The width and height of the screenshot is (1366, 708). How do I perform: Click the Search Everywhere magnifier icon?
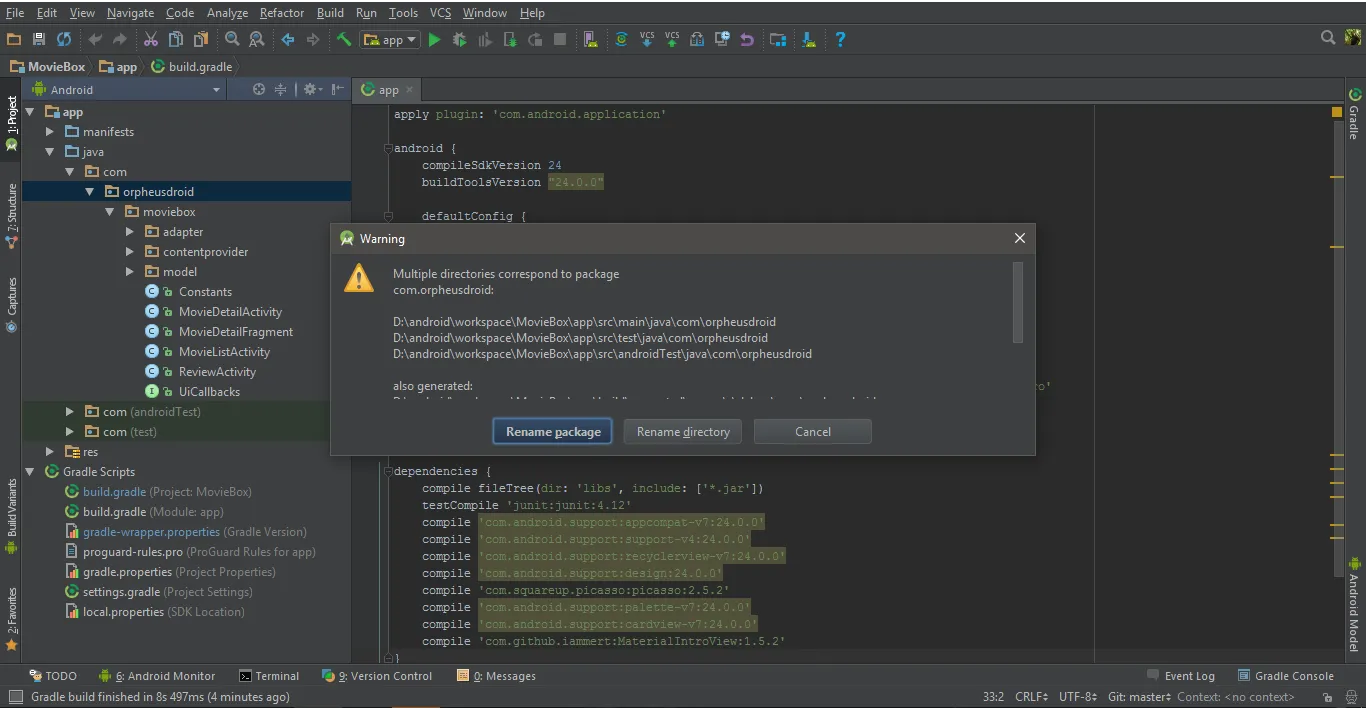pyautogui.click(x=1328, y=38)
